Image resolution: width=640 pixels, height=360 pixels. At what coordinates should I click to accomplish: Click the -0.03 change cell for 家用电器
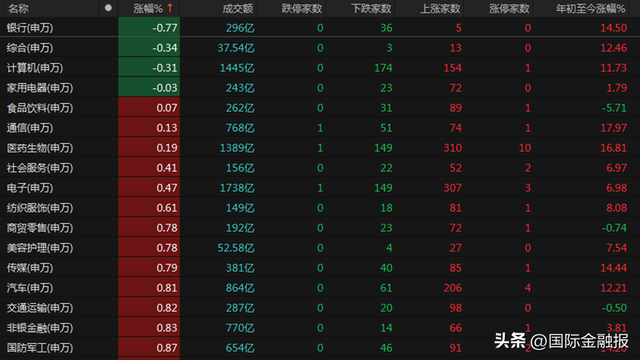point(149,88)
